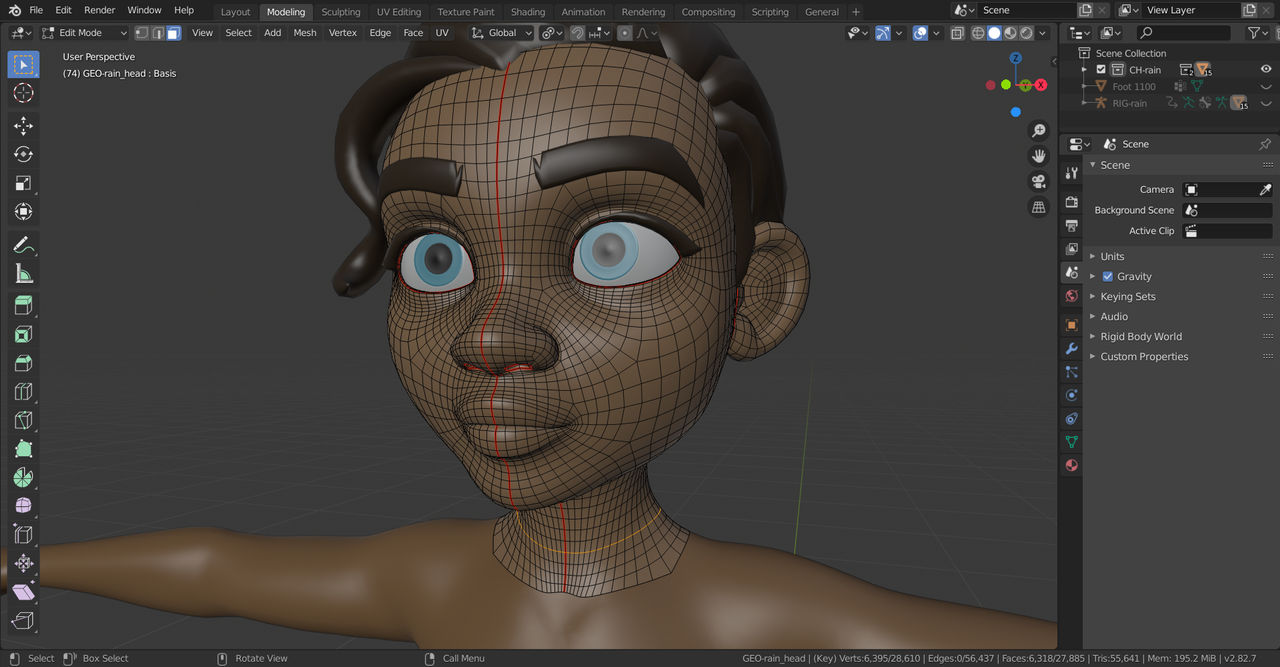This screenshot has width=1280, height=667.
Task: Select the Bevel tool
Action: (24, 363)
